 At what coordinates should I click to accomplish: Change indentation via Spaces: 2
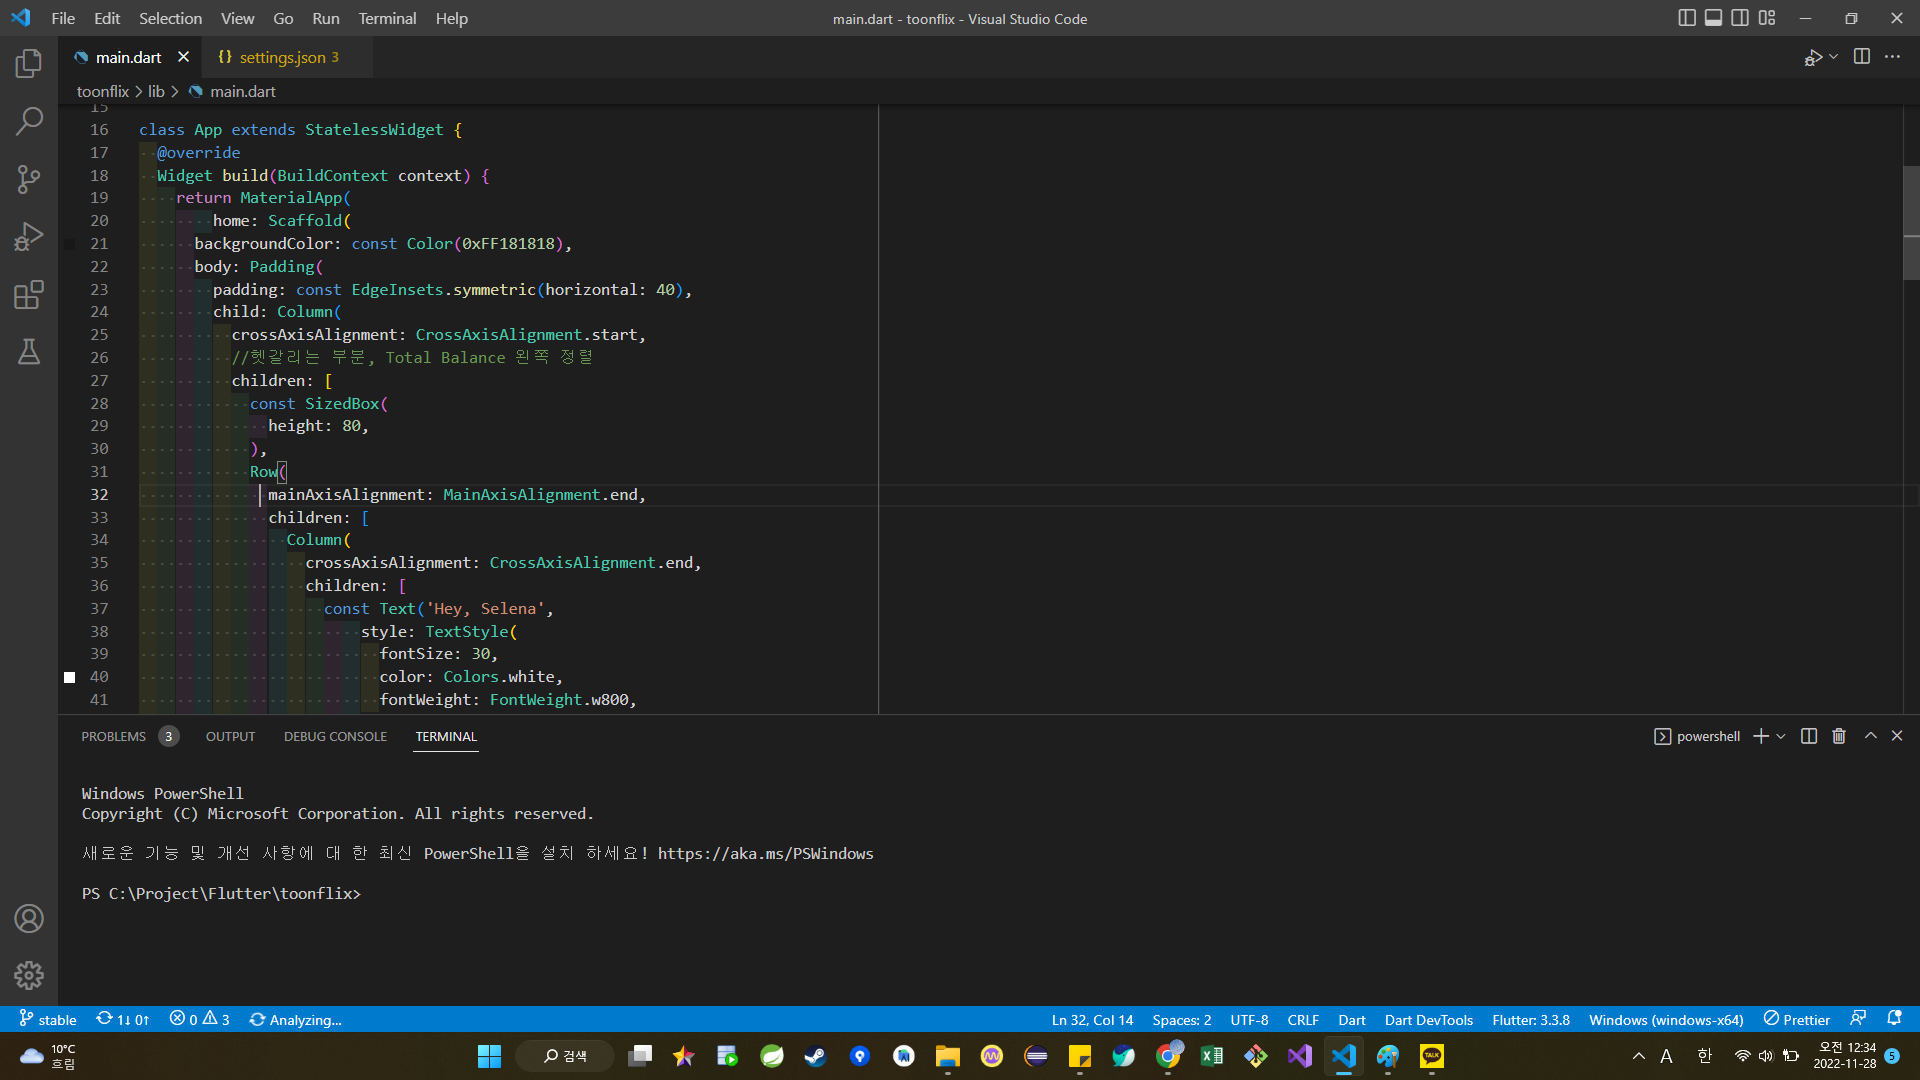pyautogui.click(x=1181, y=1019)
